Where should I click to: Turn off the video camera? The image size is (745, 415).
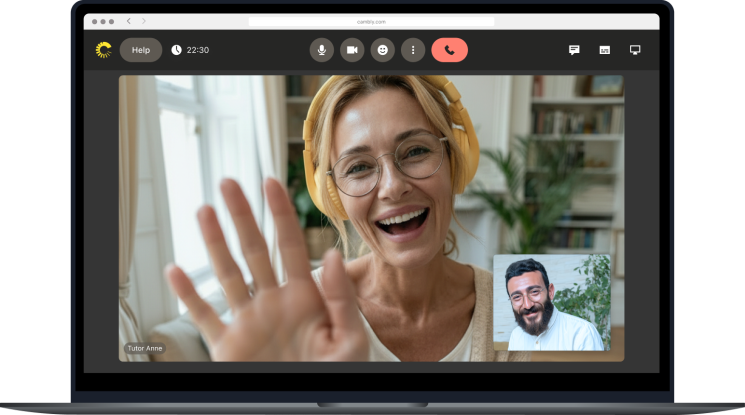point(352,50)
